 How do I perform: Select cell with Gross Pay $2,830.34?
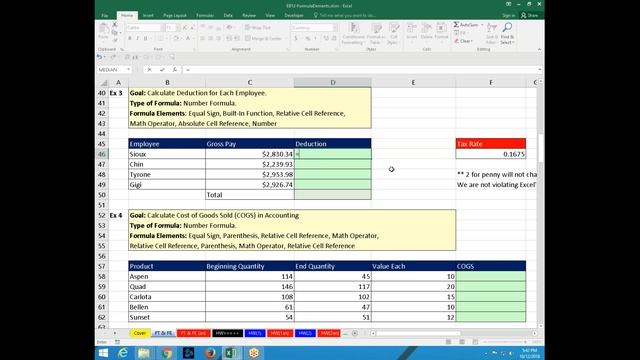click(250, 154)
